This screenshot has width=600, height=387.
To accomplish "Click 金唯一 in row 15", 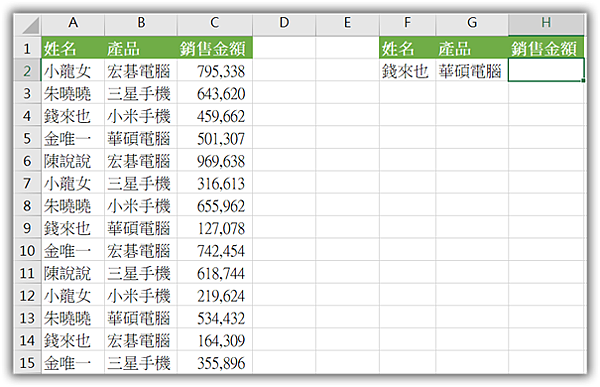I will 67,363.
